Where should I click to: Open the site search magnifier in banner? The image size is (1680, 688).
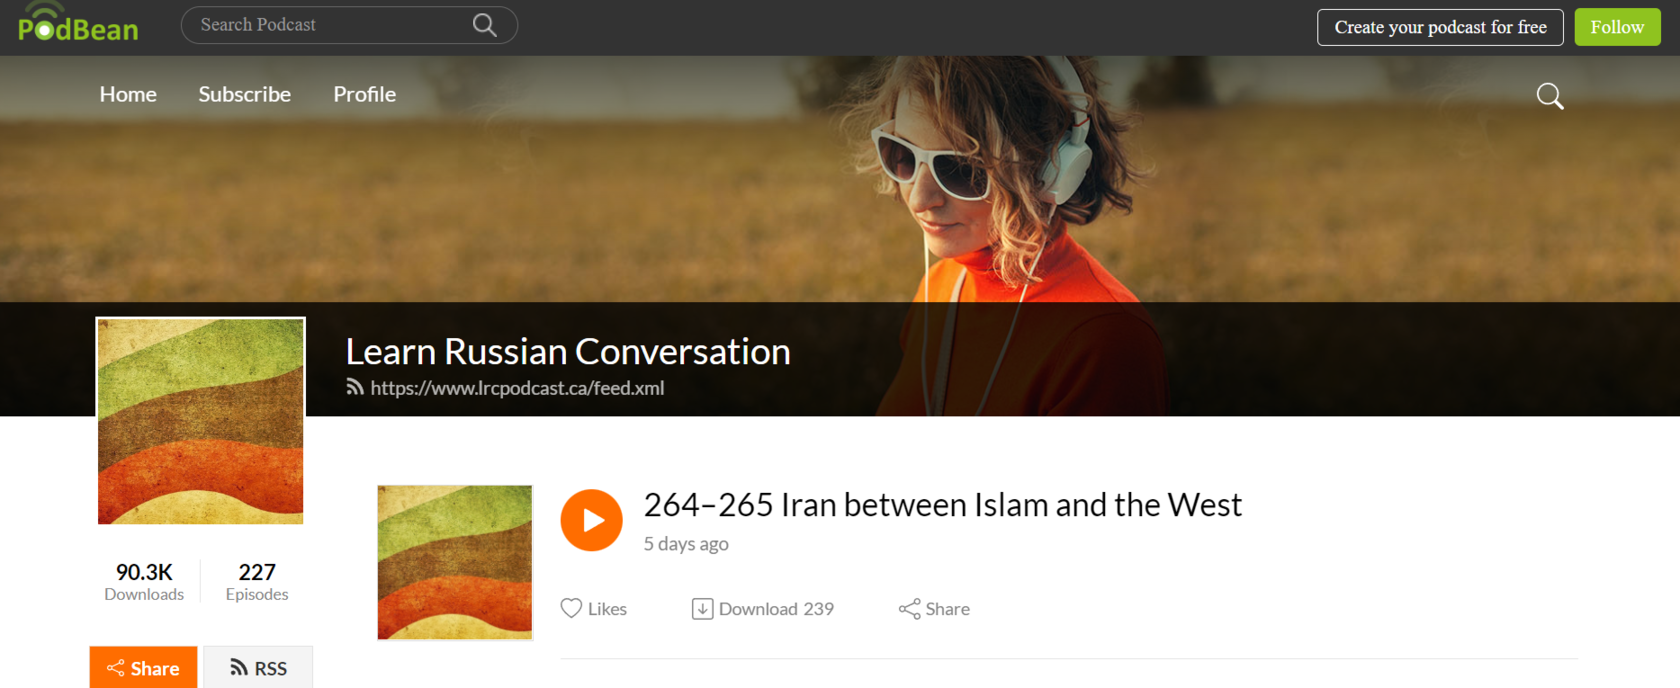pyautogui.click(x=1550, y=96)
